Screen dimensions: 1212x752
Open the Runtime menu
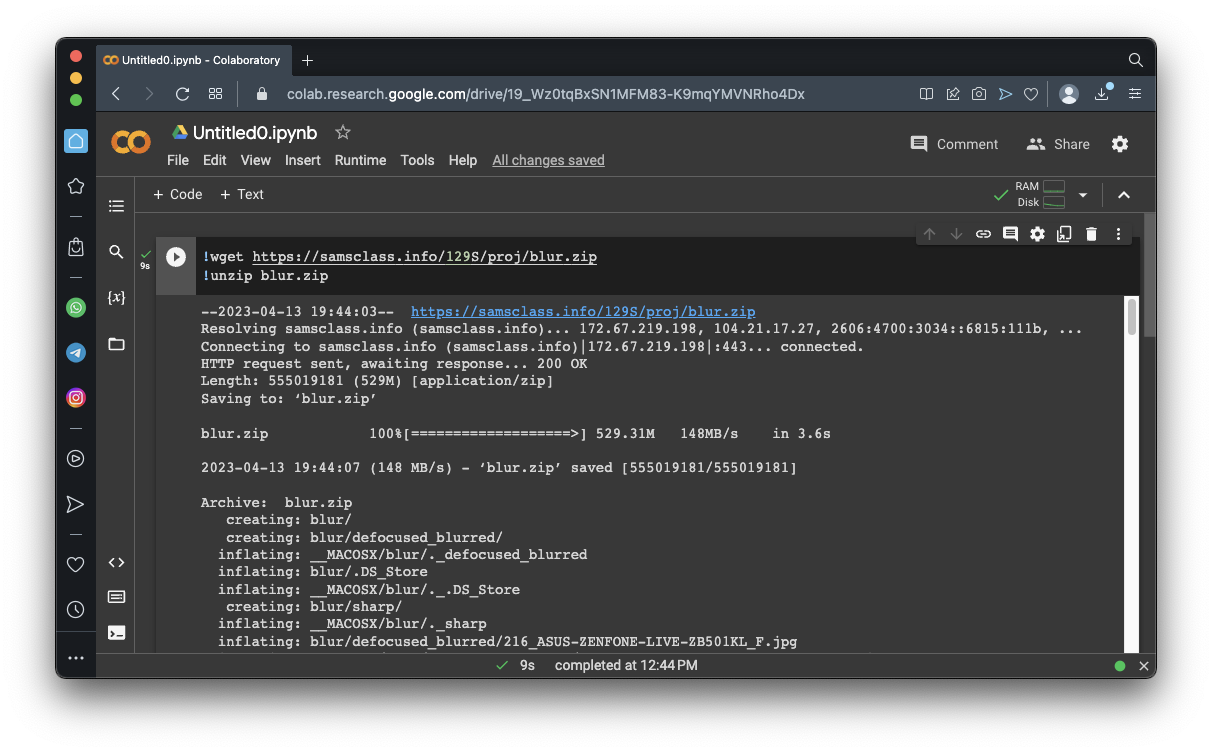click(x=360, y=160)
